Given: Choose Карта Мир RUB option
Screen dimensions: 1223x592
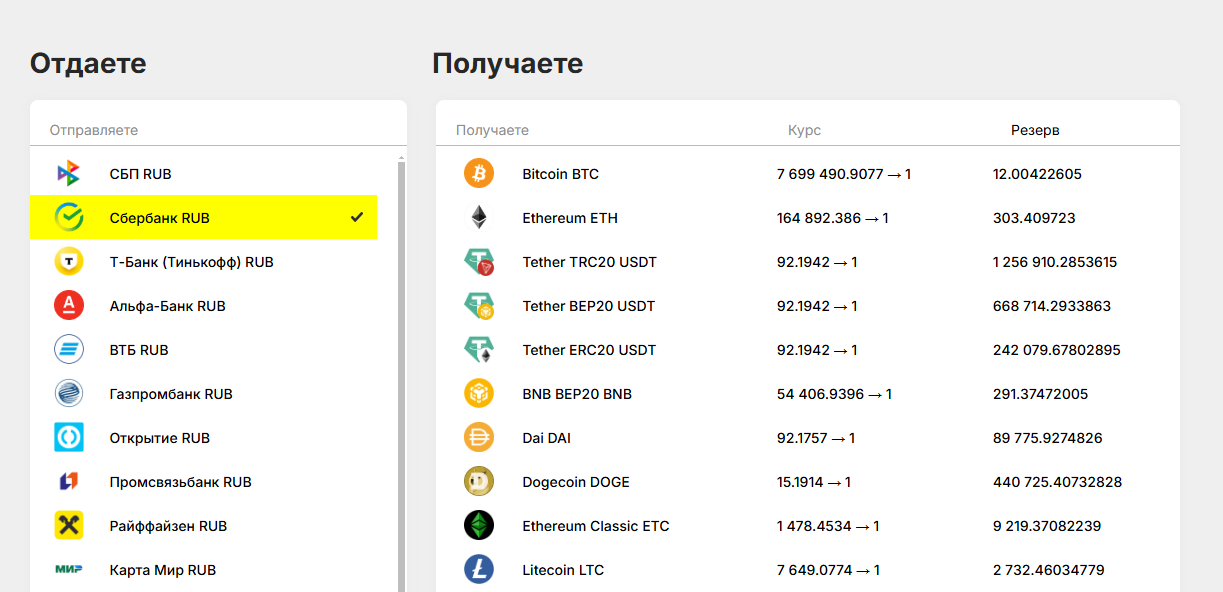Looking at the screenshot, I should click(x=204, y=570).
